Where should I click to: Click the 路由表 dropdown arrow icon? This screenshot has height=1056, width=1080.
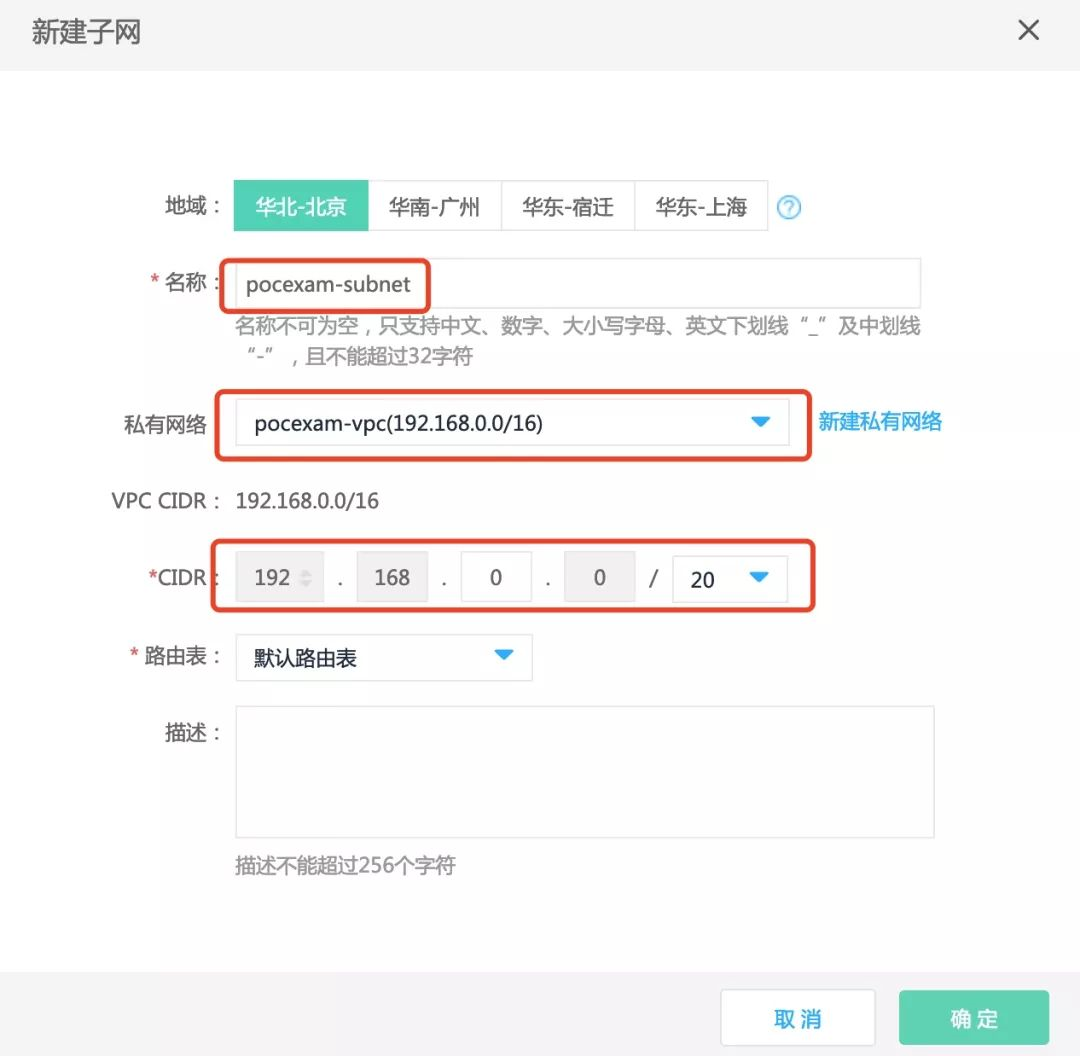click(505, 657)
